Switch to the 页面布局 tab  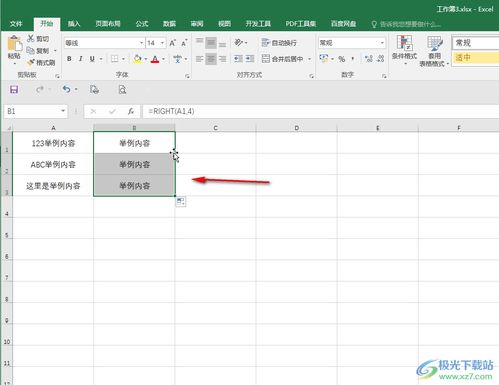[x=108, y=24]
